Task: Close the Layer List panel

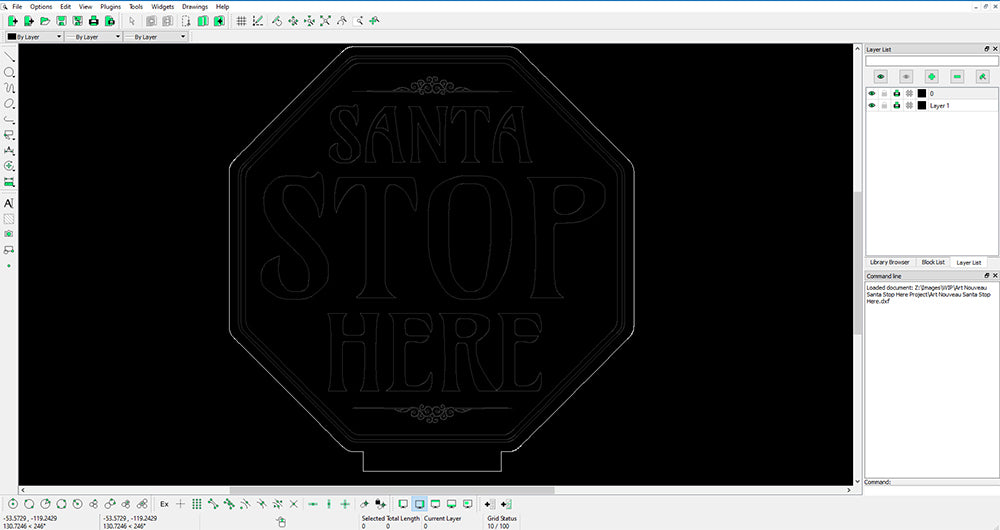Action: tap(995, 49)
